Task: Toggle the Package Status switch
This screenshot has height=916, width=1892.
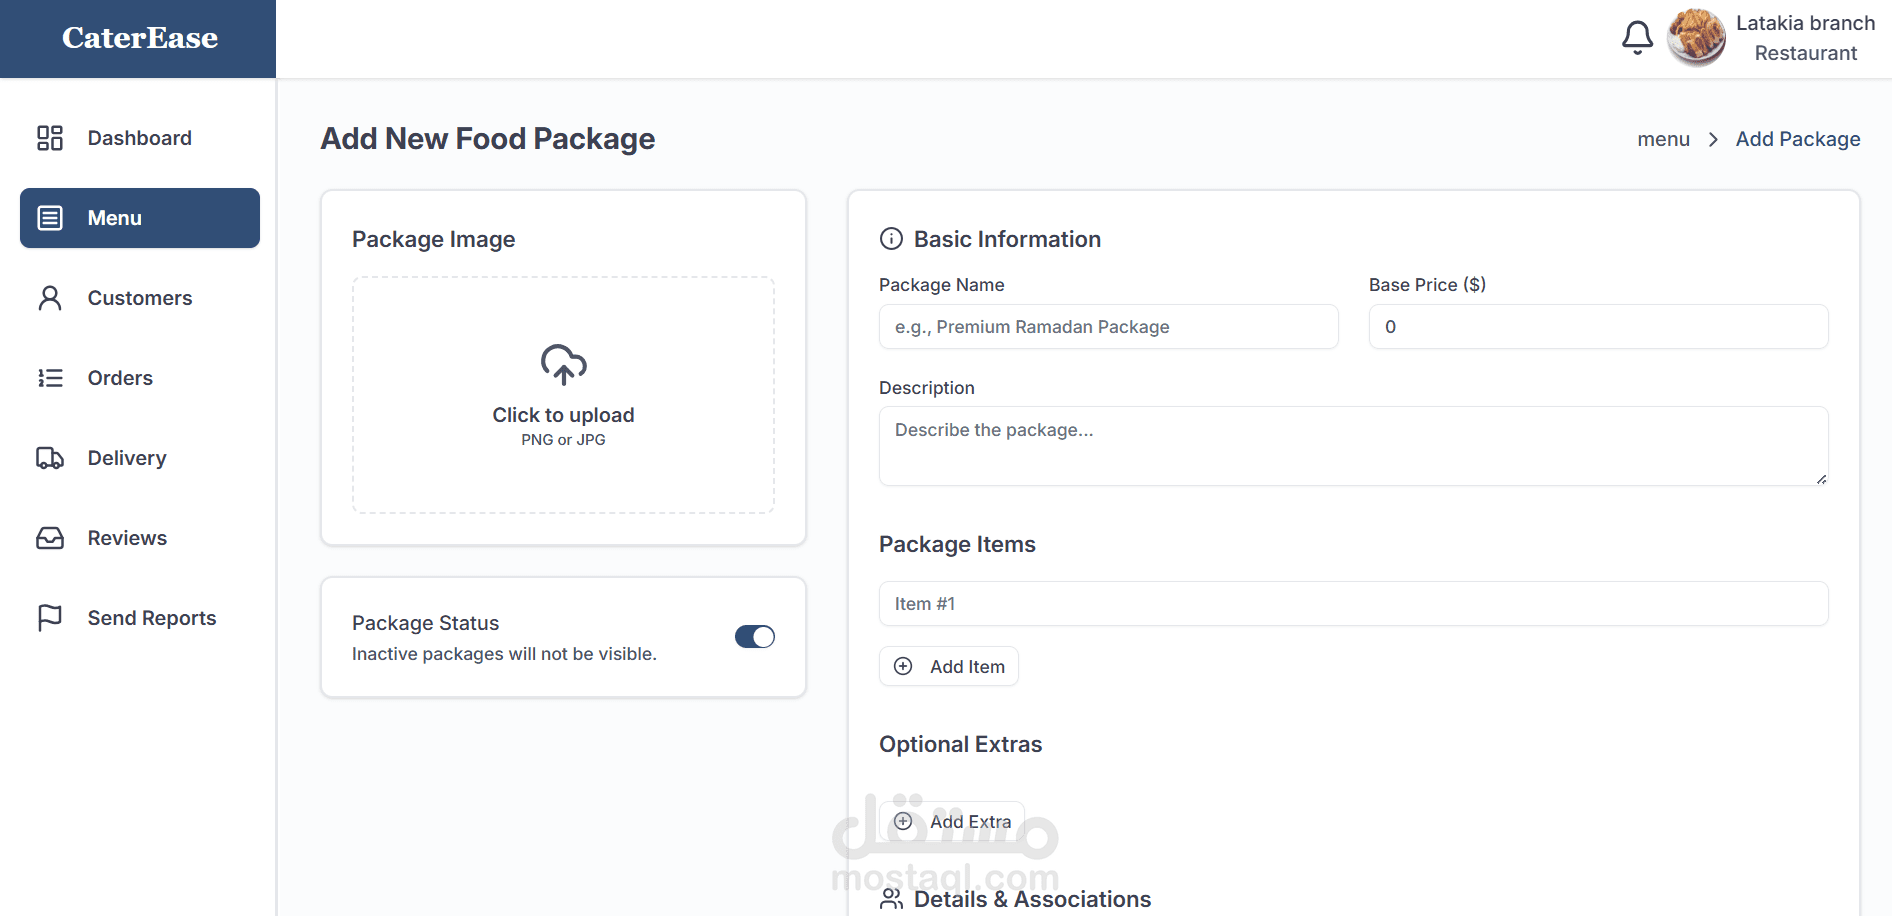Action: 754,637
